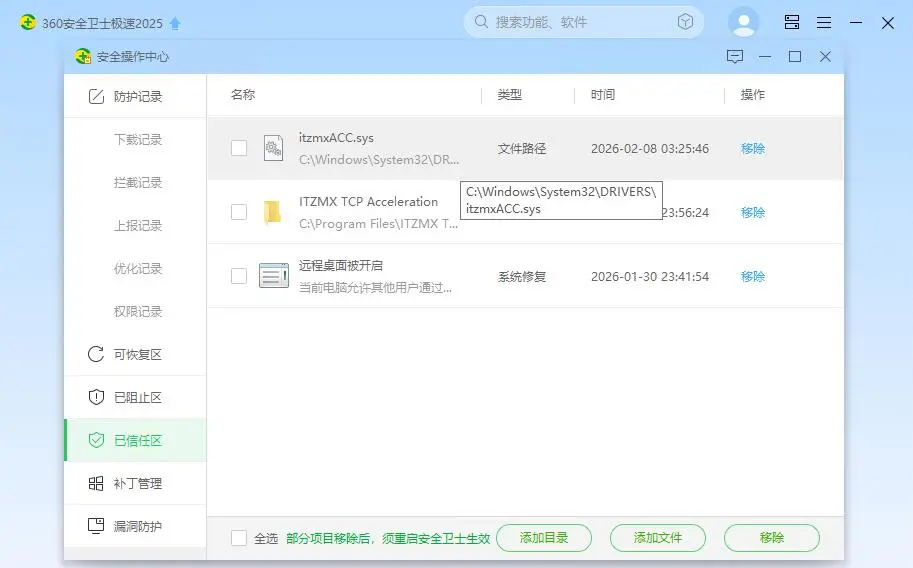Click the ITZMX TCP Acceleration folder icon
Screen dimensions: 913x568
(x=273, y=212)
